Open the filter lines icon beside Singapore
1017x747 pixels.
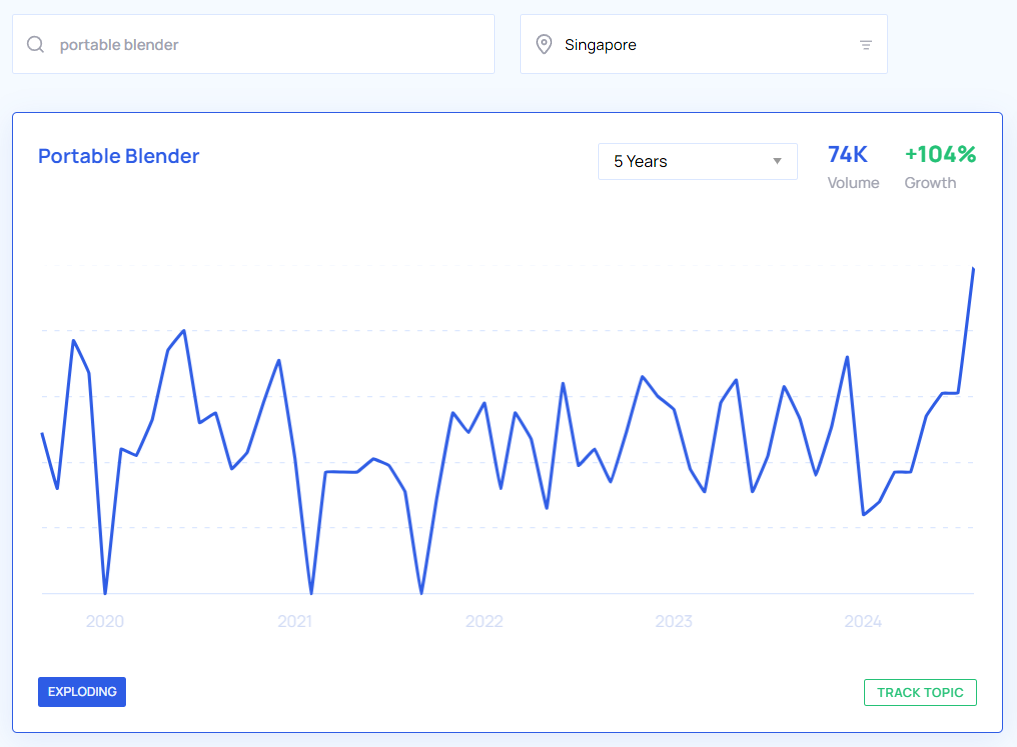[865, 45]
